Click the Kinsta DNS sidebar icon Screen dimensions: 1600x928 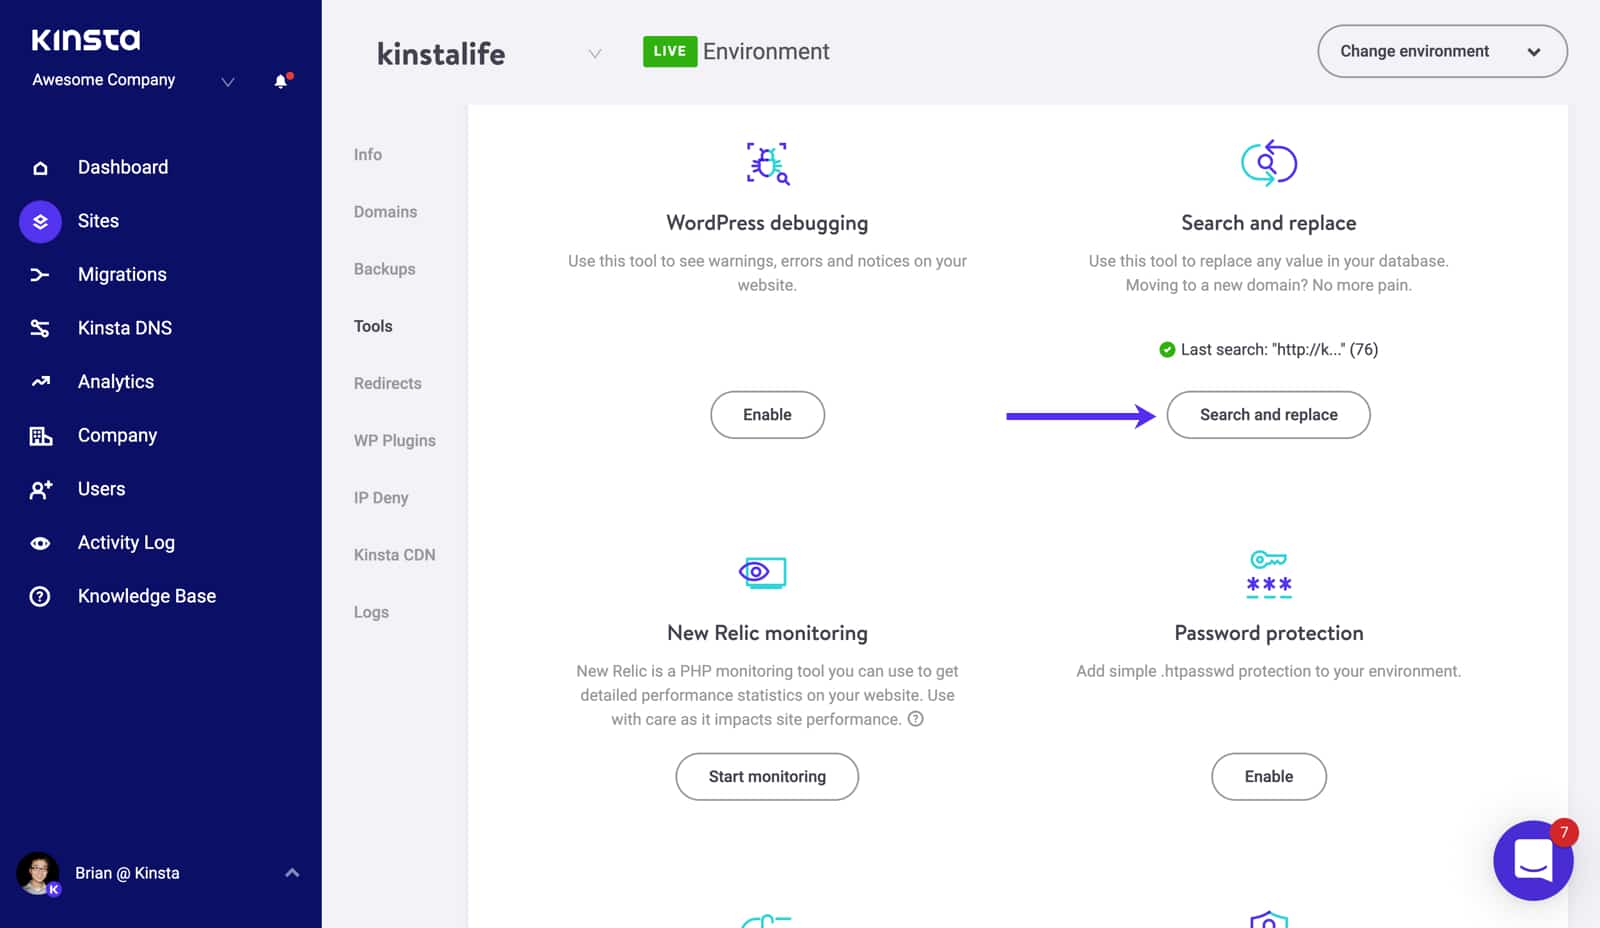coord(40,327)
